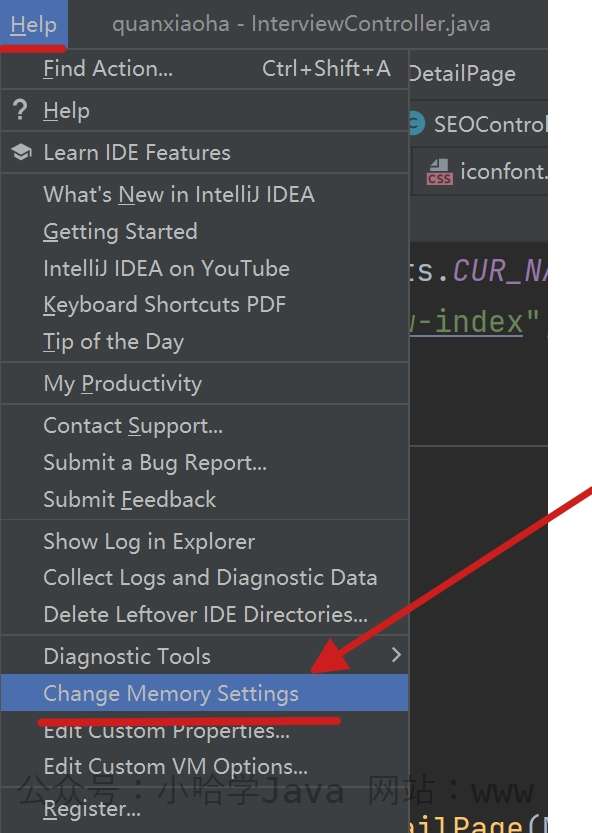Screen dimensions: 592x833
Task: Click the graduation cap Learn icon
Action: coord(21,152)
